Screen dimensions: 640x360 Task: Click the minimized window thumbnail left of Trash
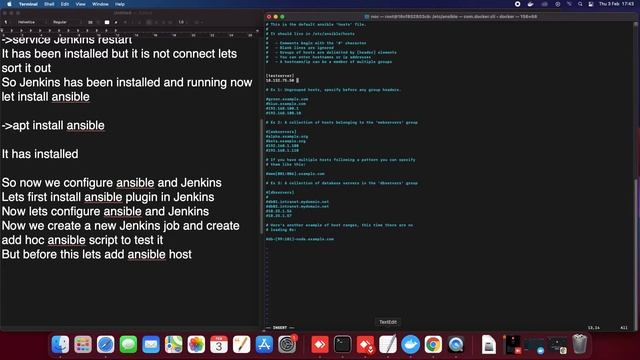click(x=558, y=344)
